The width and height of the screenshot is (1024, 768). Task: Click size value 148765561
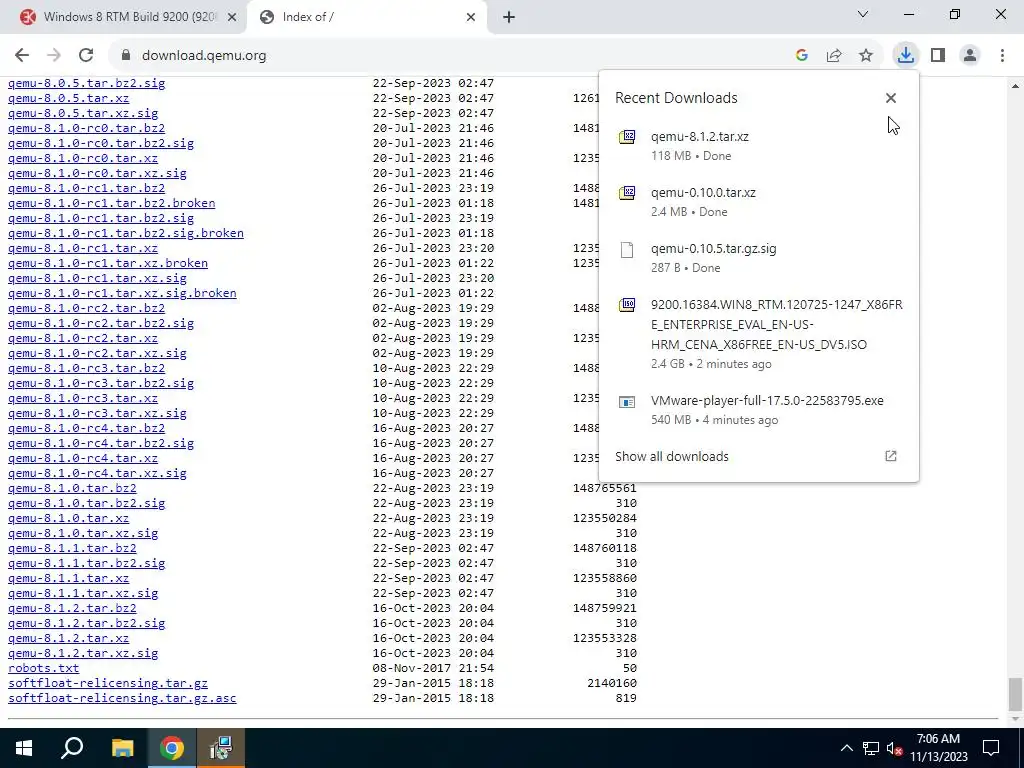pos(605,488)
